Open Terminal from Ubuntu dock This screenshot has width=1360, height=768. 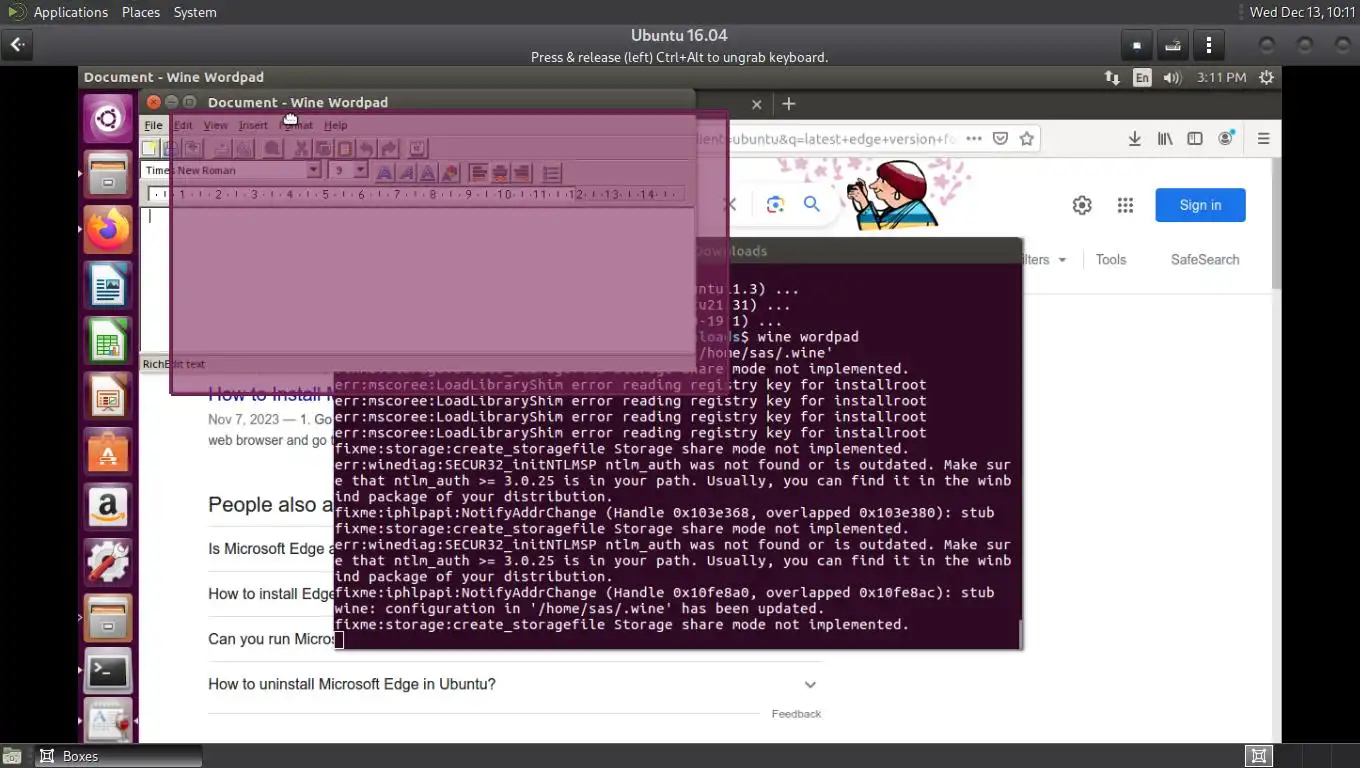coord(108,673)
